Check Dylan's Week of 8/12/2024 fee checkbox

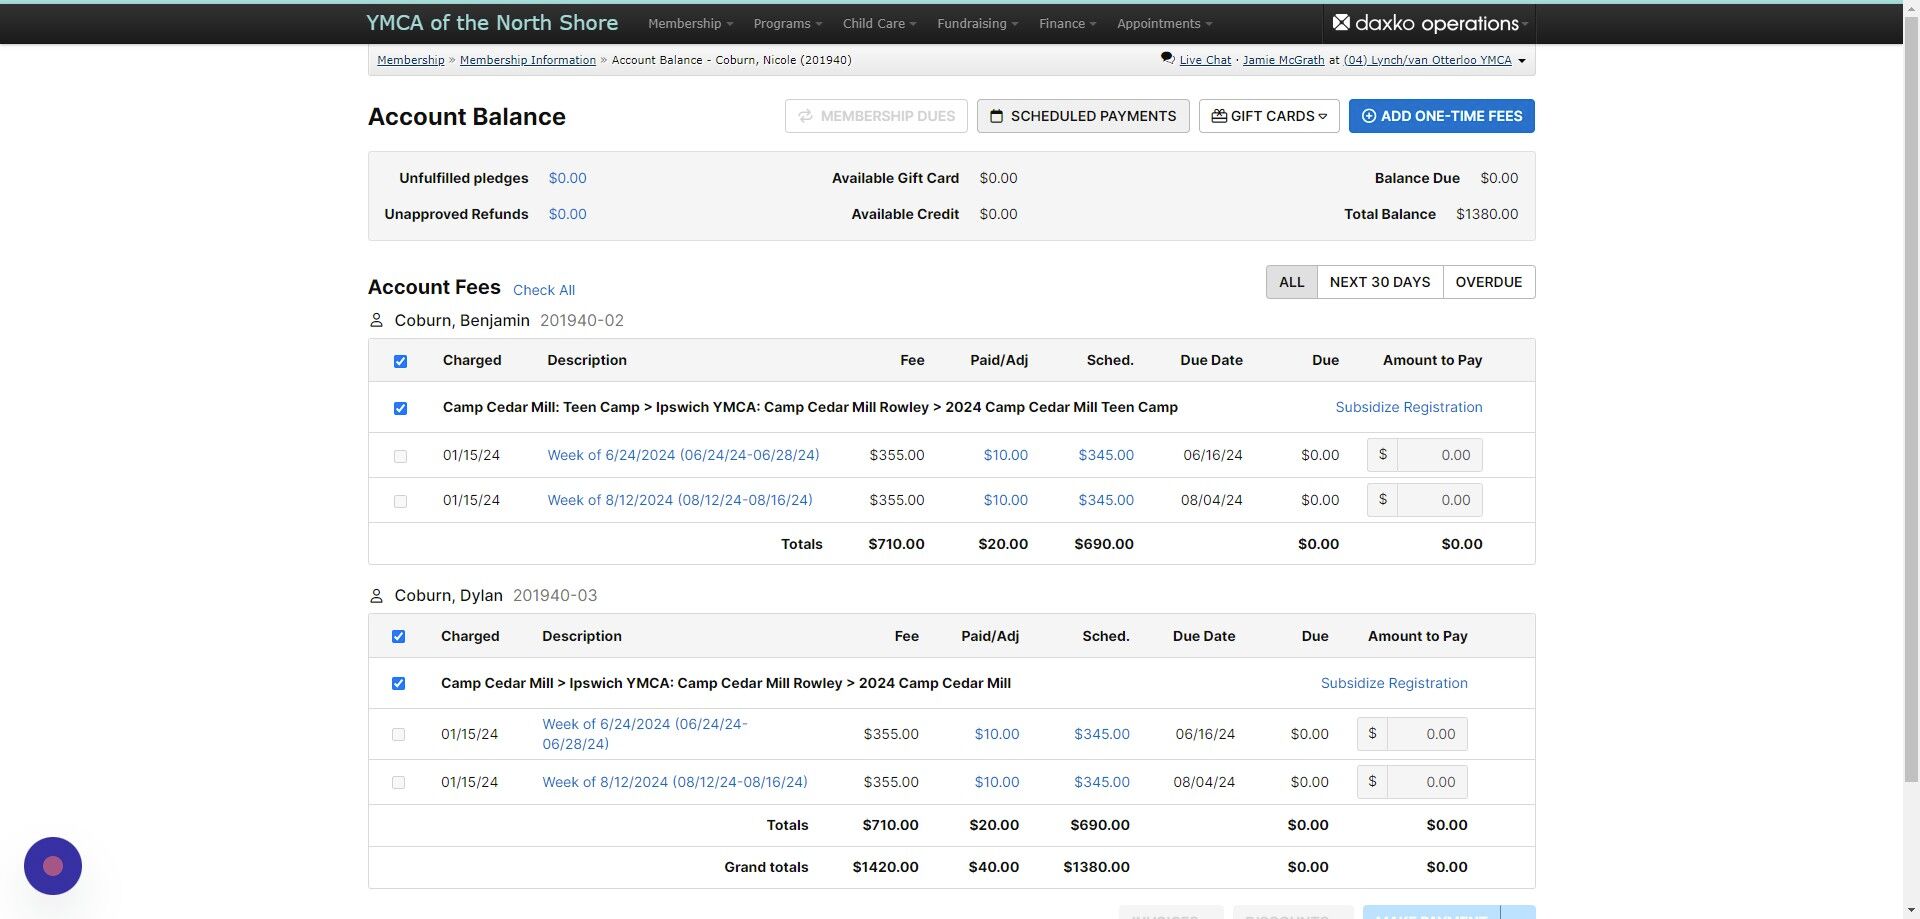point(398,783)
